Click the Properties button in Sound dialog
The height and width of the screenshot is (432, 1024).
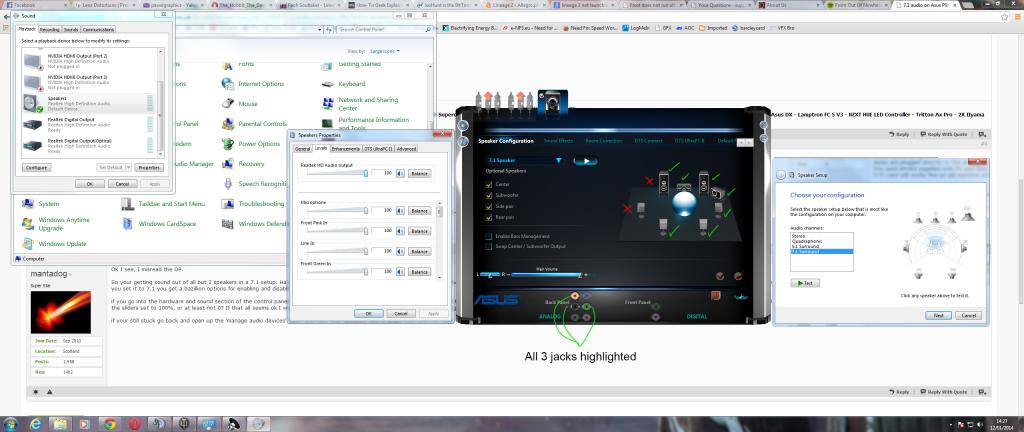[149, 168]
